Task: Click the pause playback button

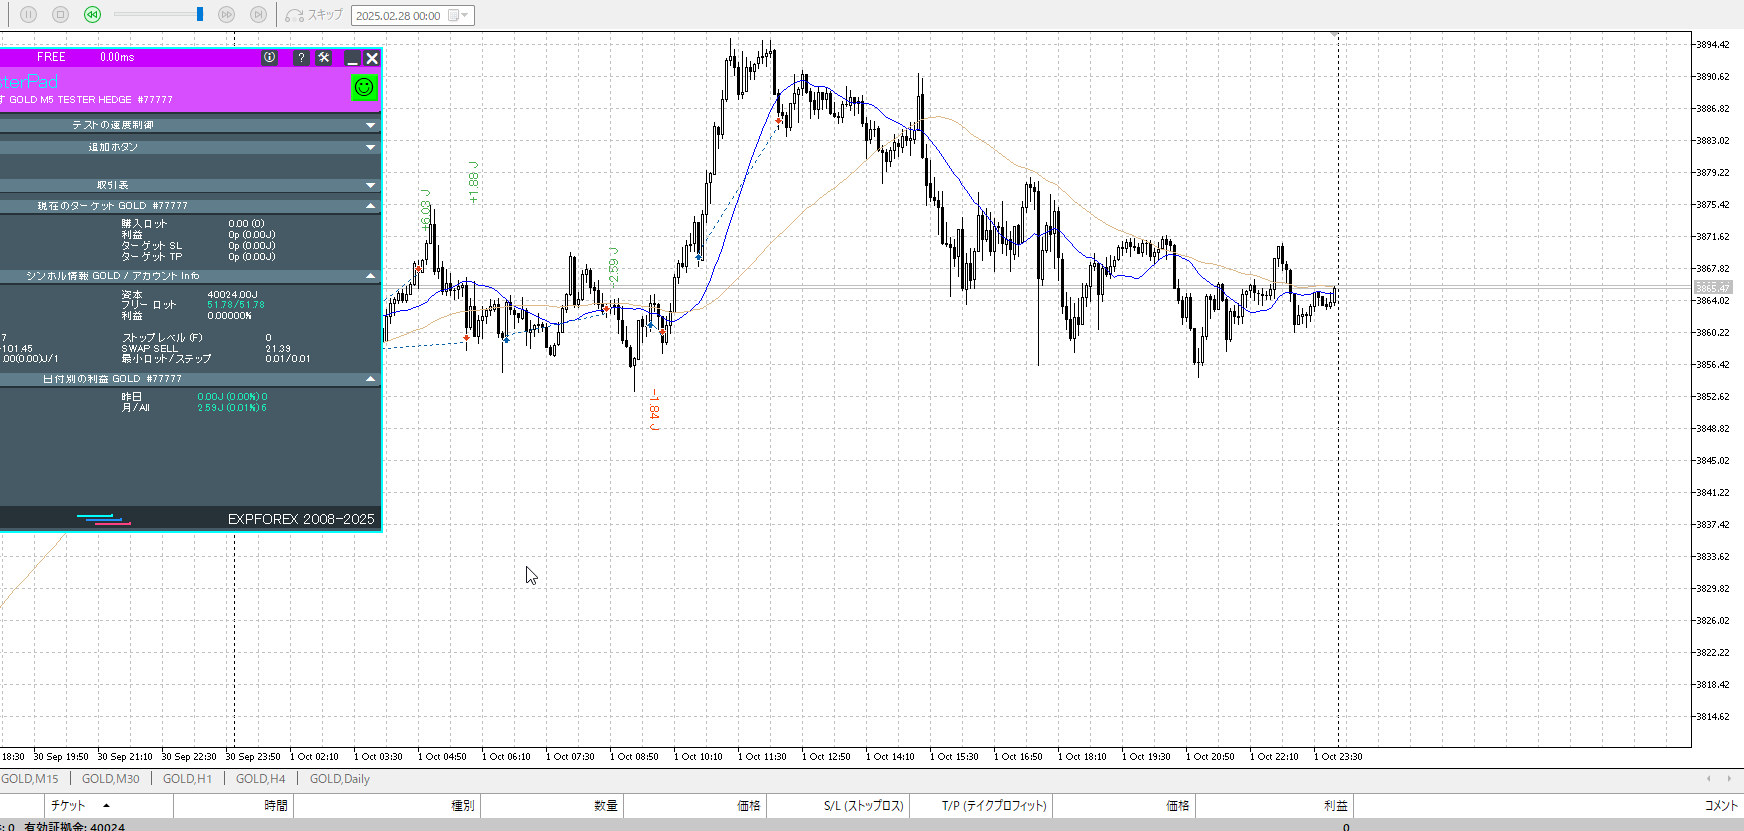Action: click(28, 15)
